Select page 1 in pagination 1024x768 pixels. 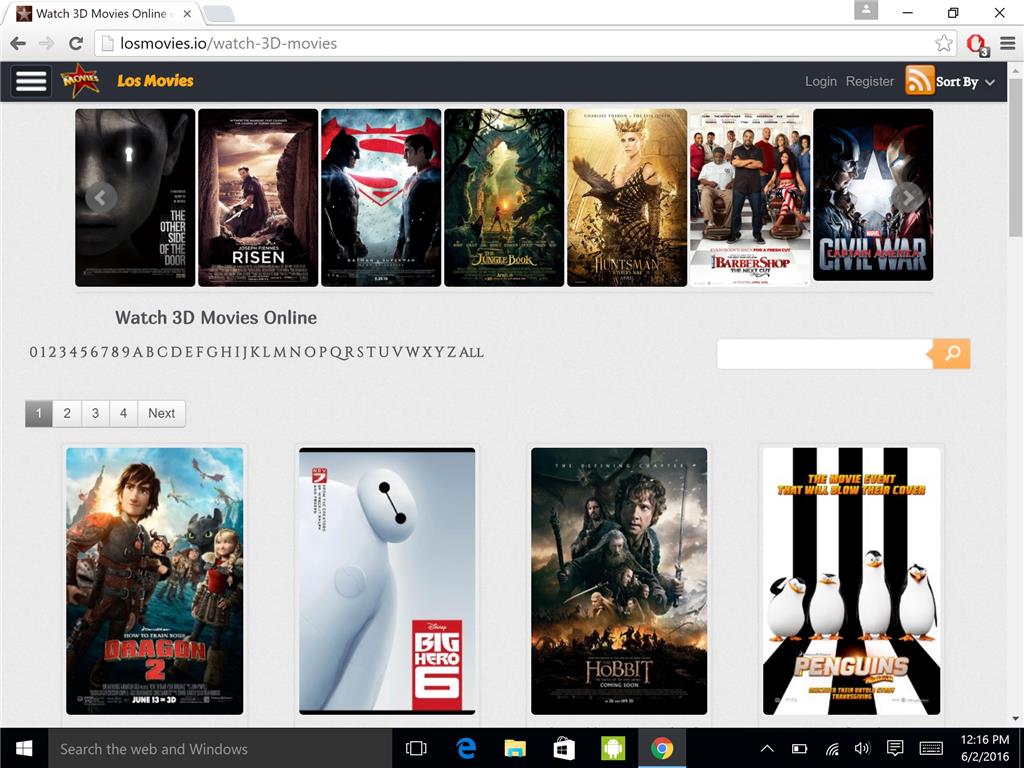(x=39, y=413)
